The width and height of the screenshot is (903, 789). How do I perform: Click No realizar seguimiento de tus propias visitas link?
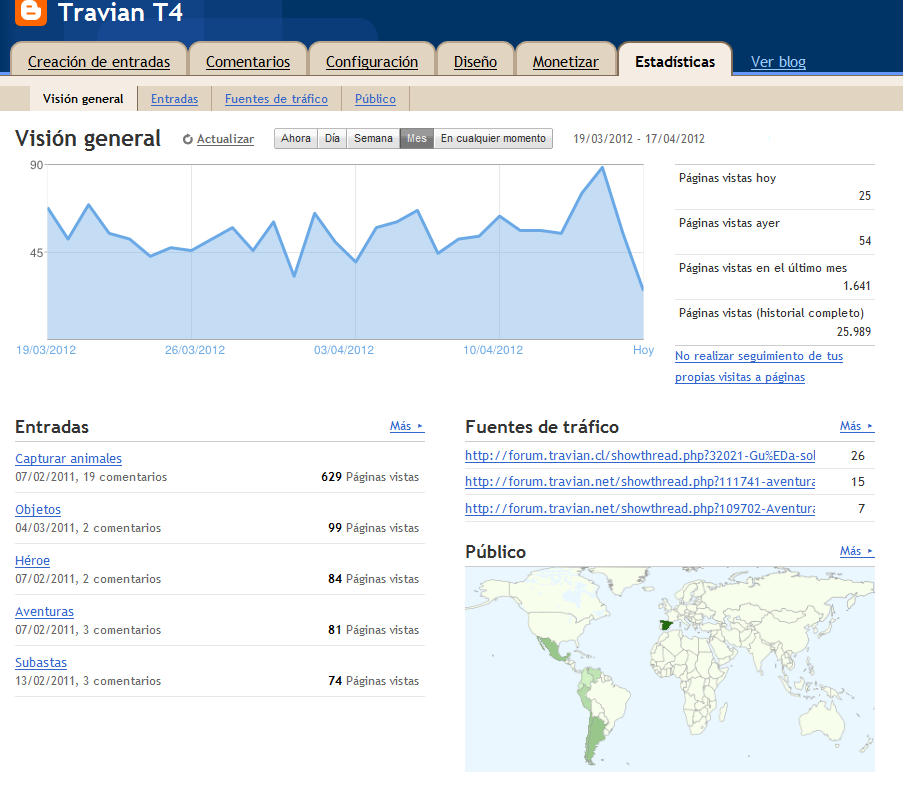758,366
